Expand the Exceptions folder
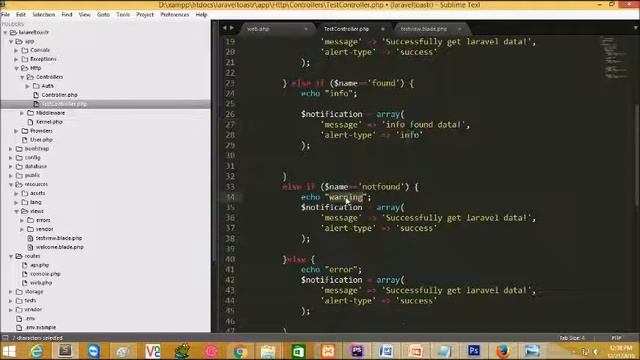 click(x=16, y=59)
